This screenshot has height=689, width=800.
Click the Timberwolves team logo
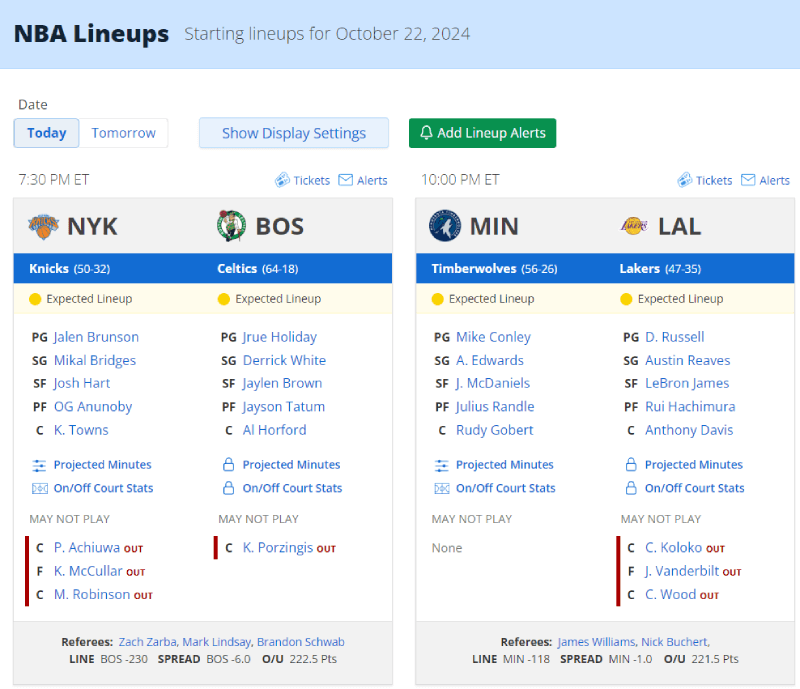click(x=445, y=226)
